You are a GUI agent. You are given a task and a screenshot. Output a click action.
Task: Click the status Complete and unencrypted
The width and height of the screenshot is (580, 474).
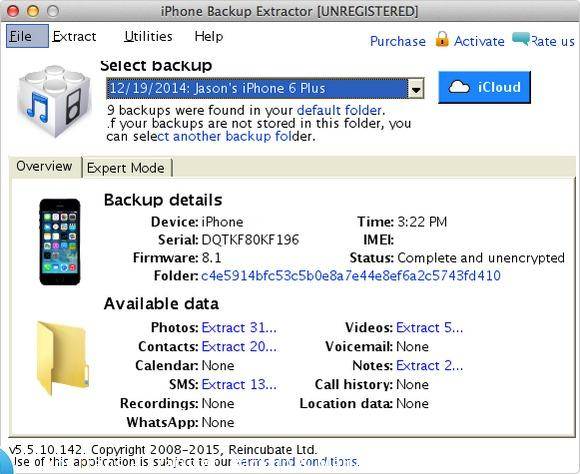(x=481, y=258)
